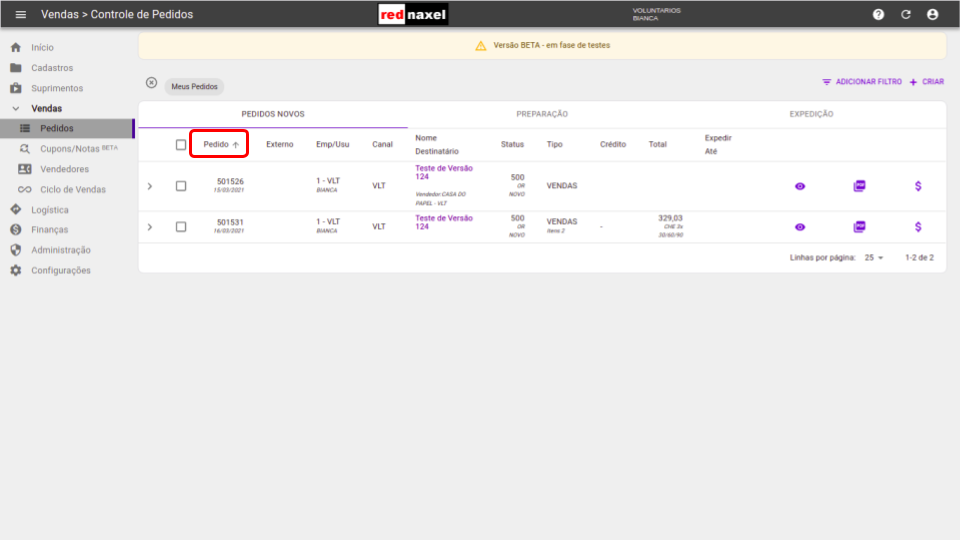Click the dollar payment icon for order 501526
Image resolution: width=960 pixels, height=540 pixels.
[x=918, y=186]
